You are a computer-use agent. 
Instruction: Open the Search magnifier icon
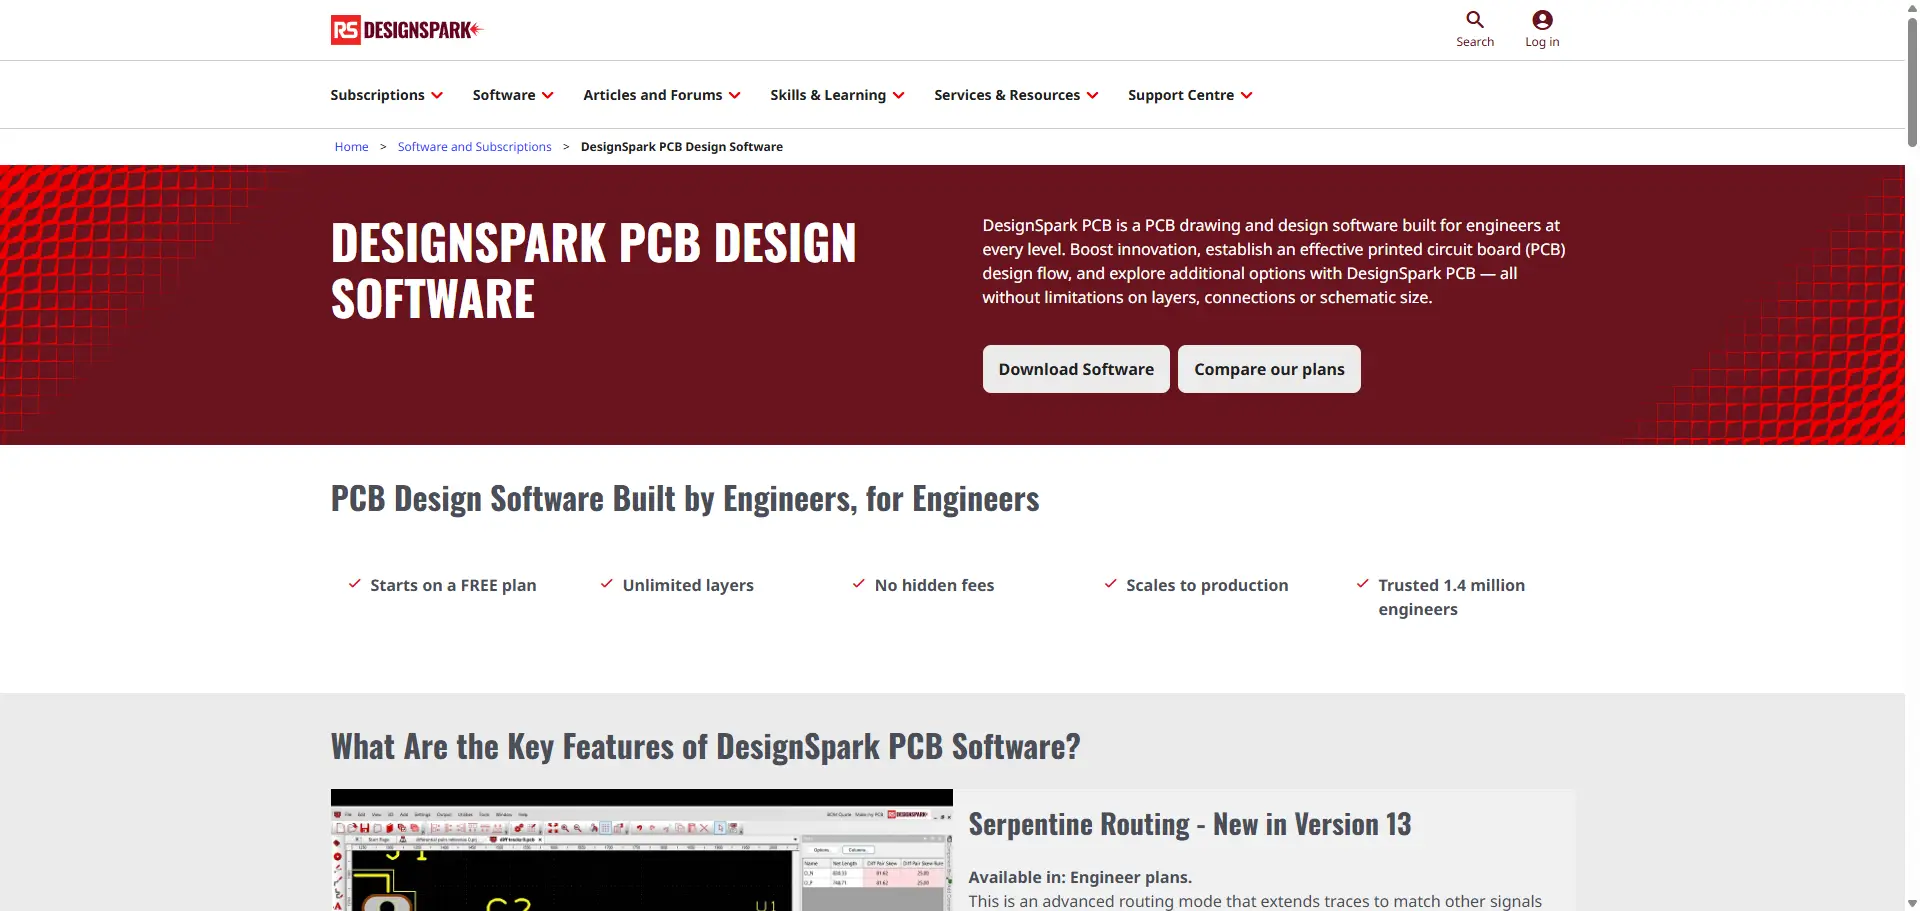point(1475,20)
